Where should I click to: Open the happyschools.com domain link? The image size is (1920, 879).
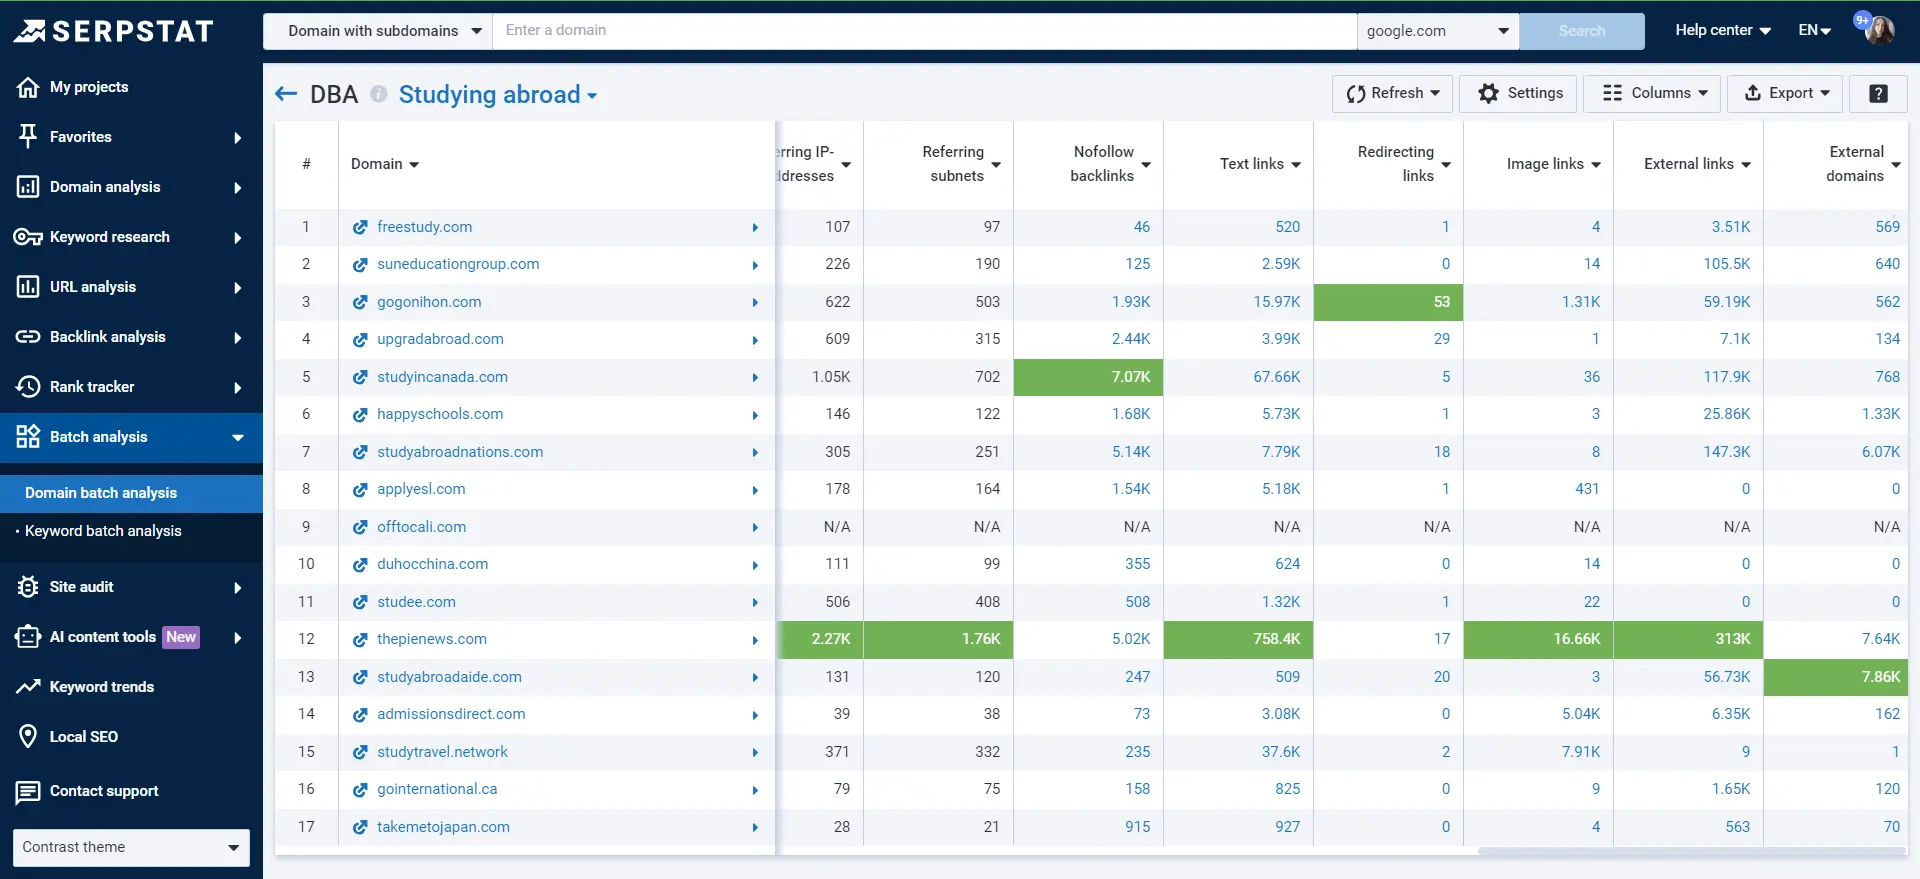(x=440, y=414)
